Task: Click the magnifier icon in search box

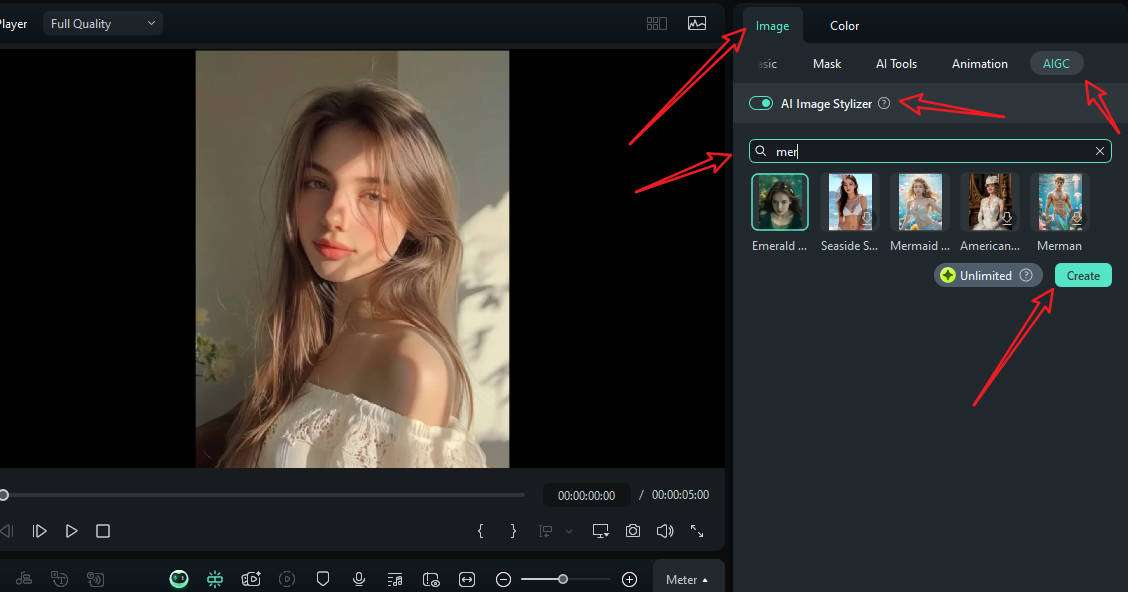Action: point(761,151)
